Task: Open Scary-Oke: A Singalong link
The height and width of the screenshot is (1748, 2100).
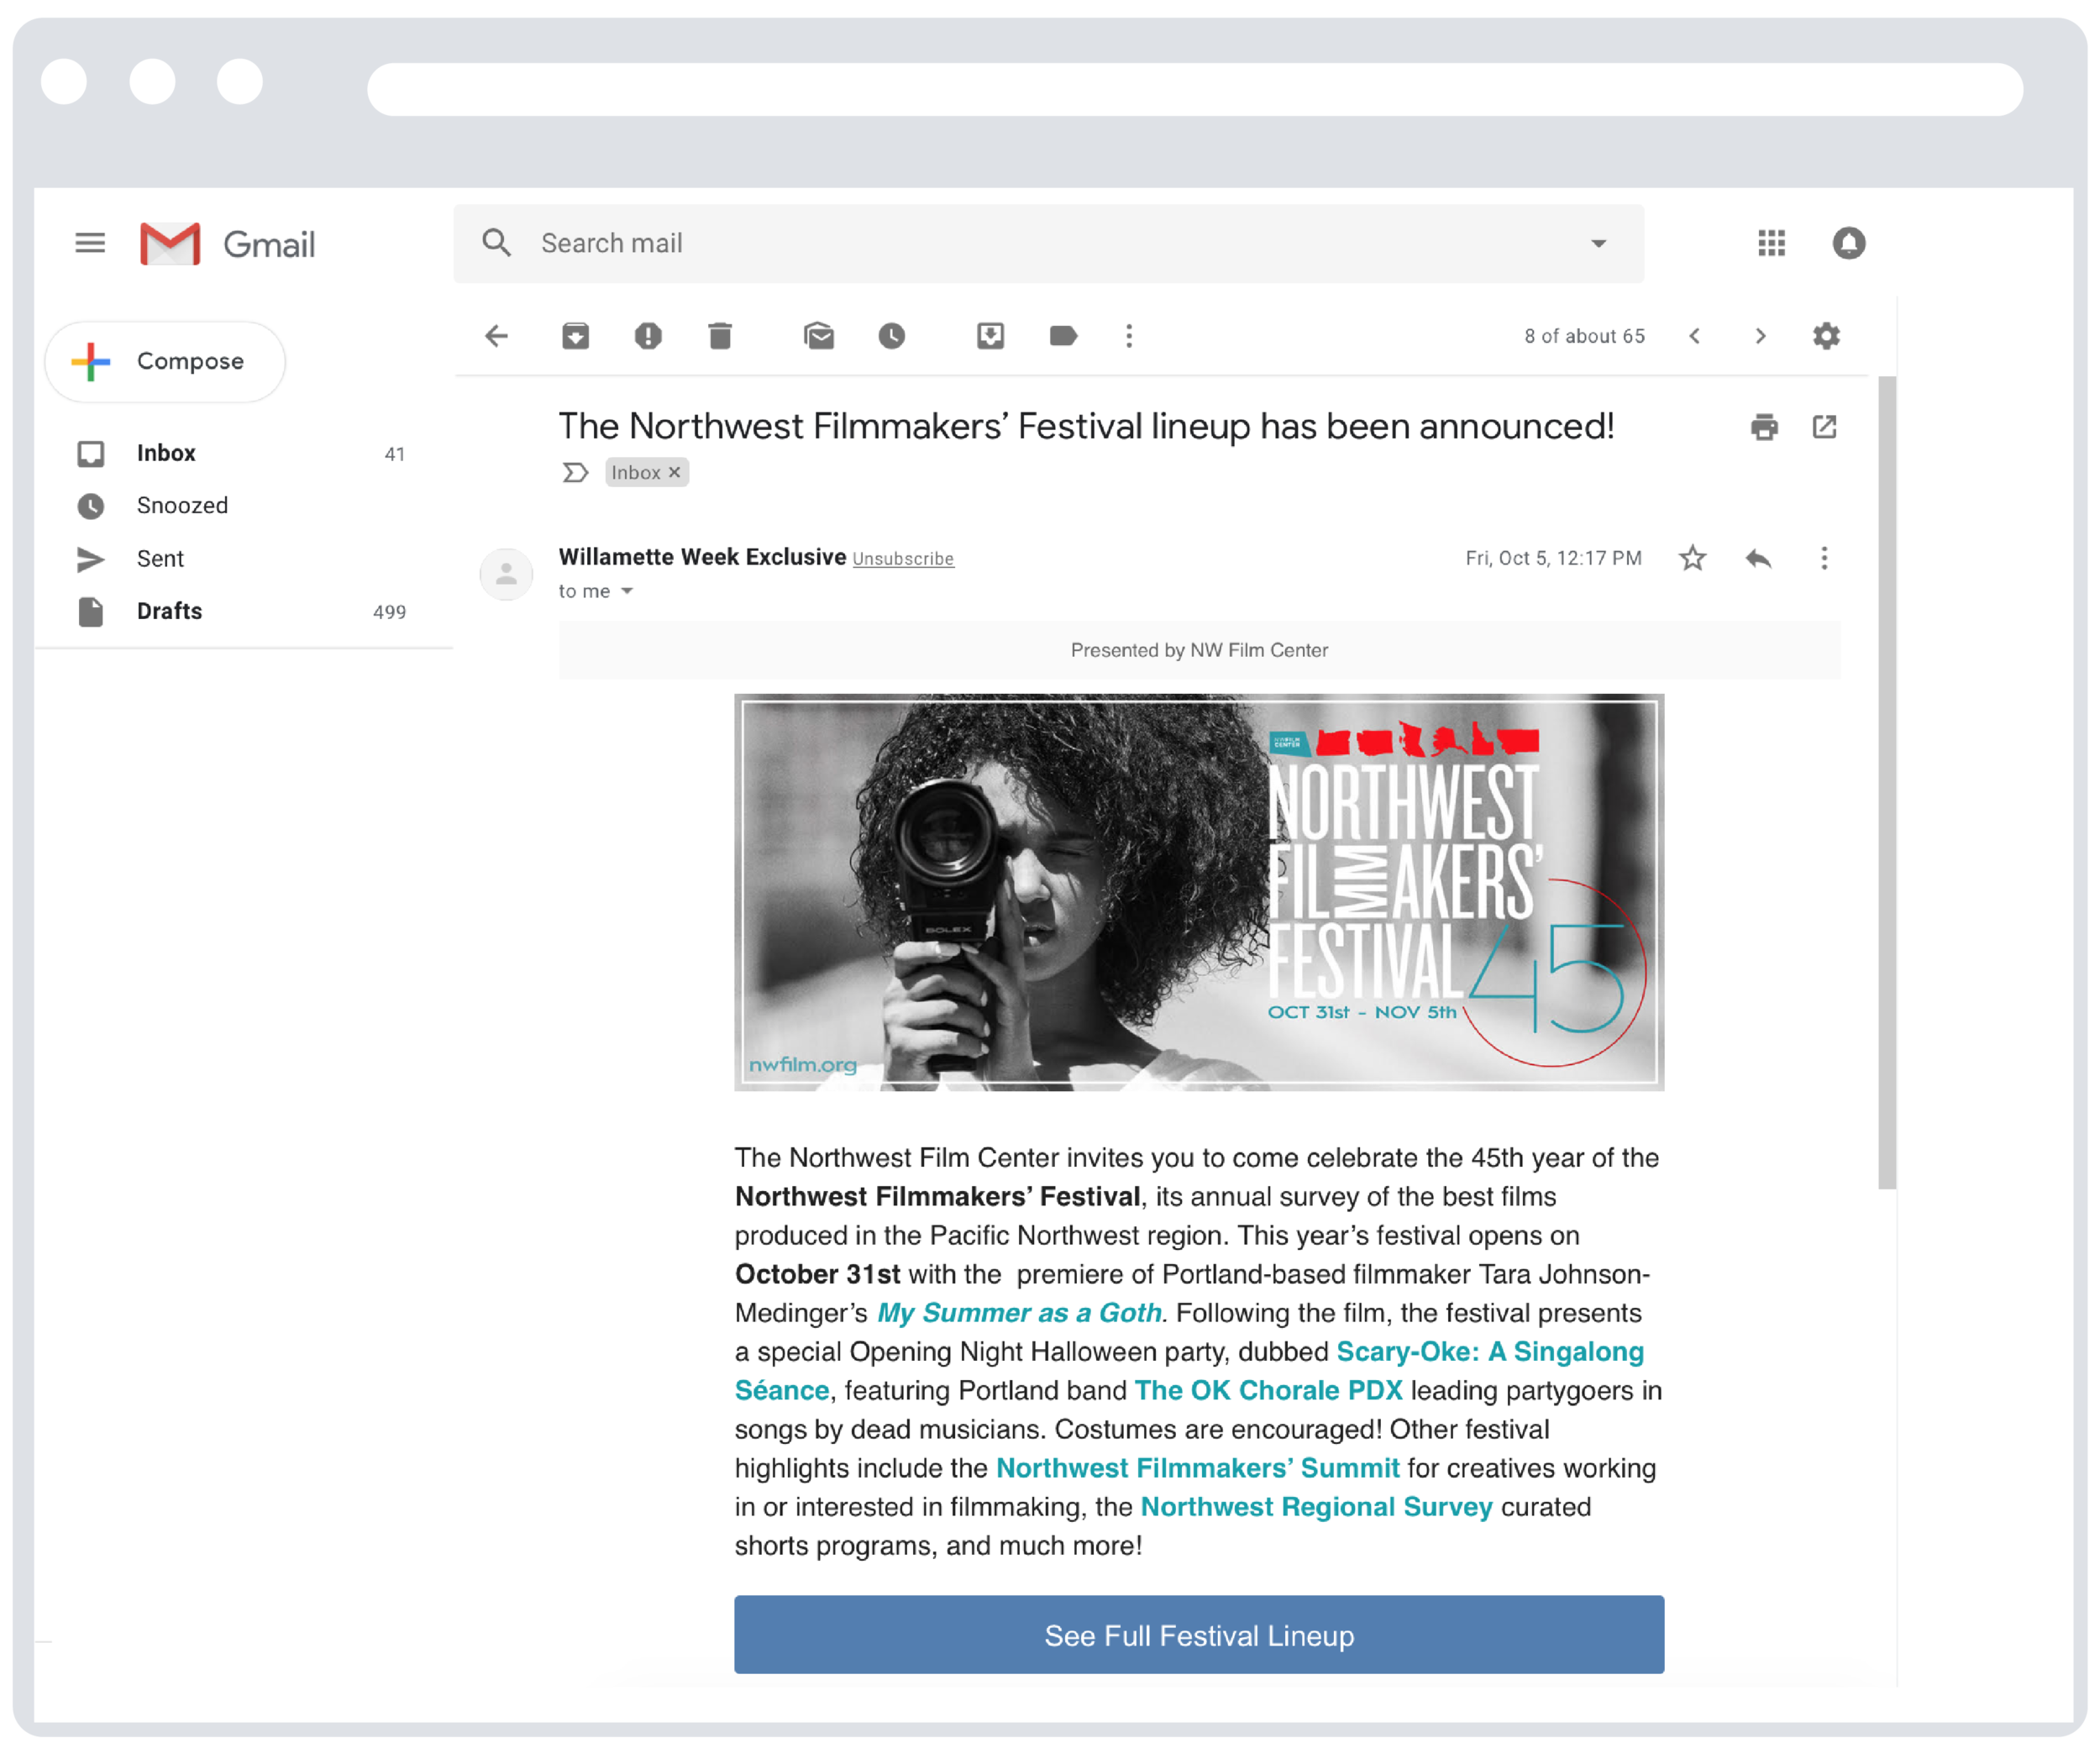Action: [x=1490, y=1352]
